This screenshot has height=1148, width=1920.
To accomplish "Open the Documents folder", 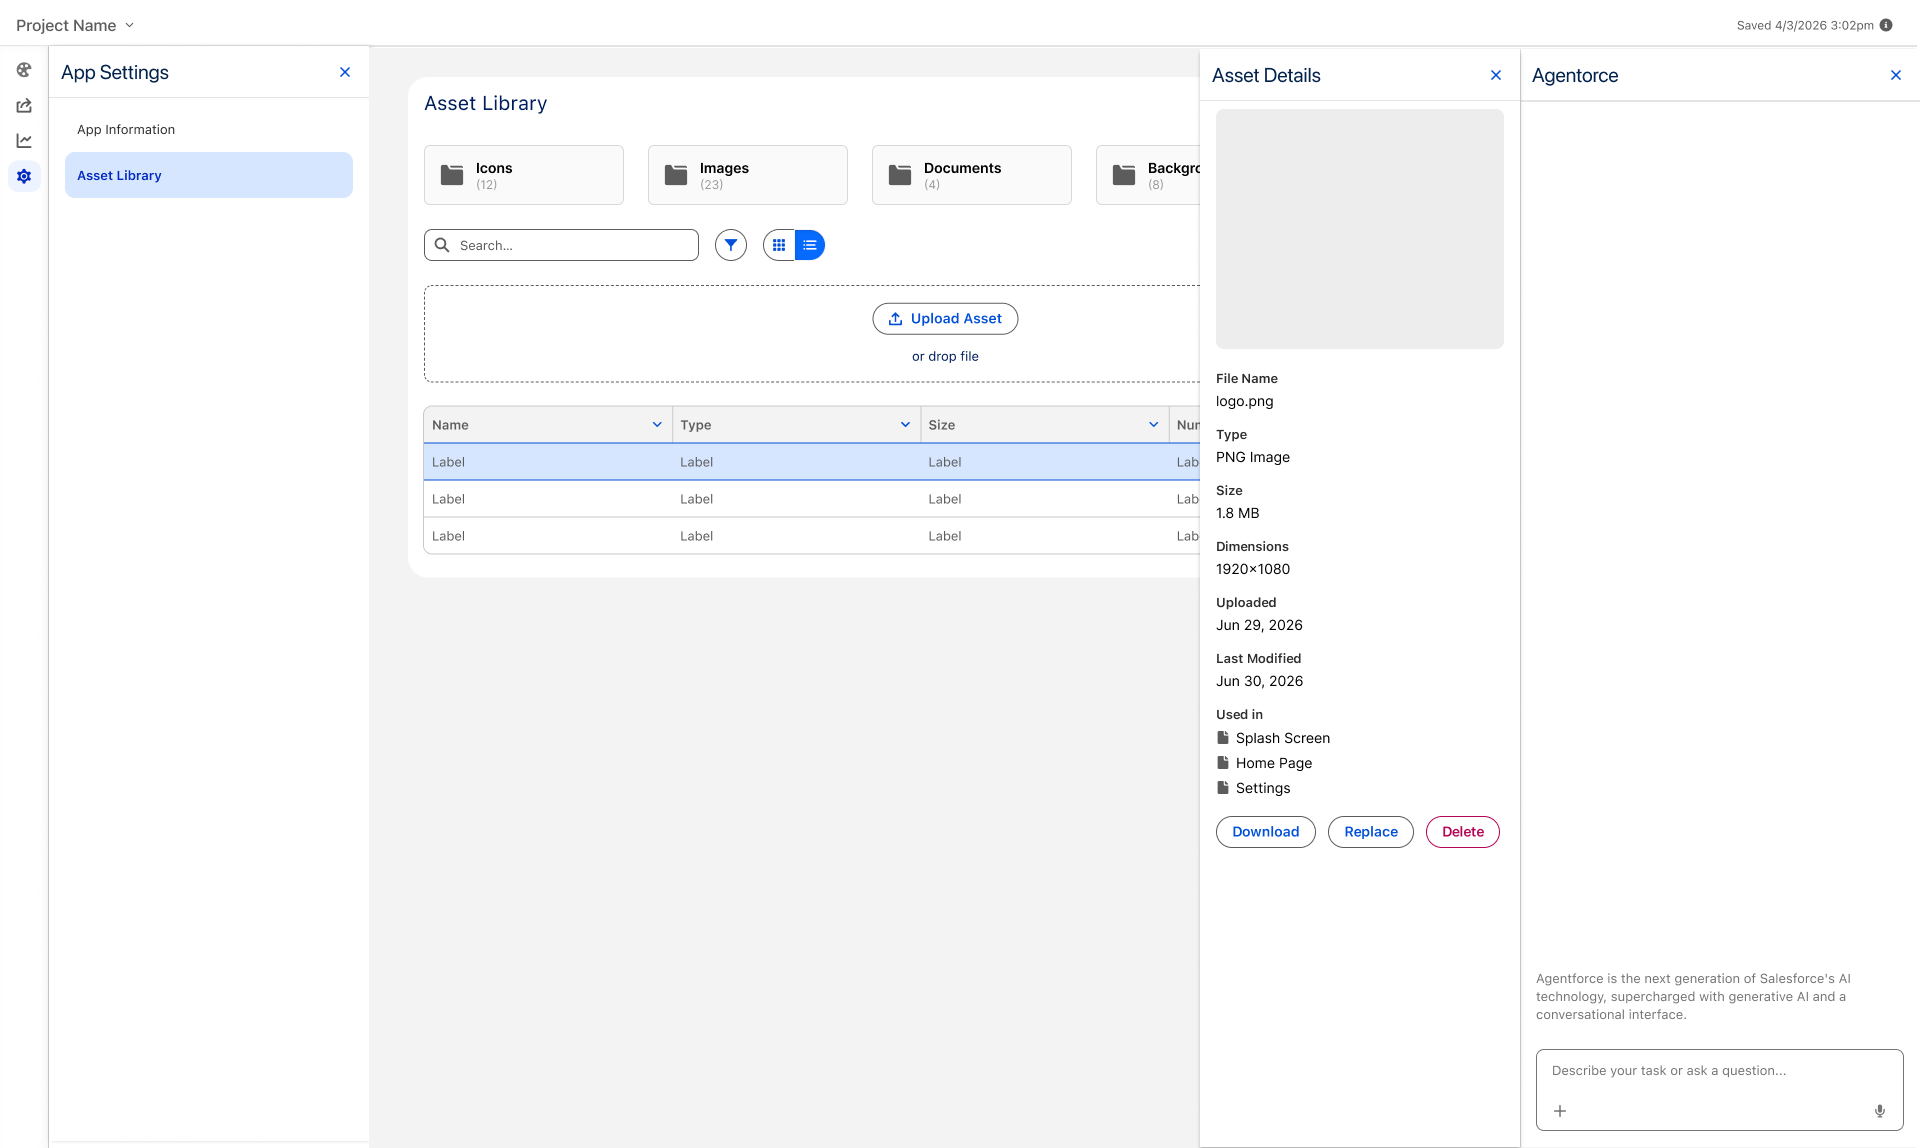I will [x=972, y=175].
